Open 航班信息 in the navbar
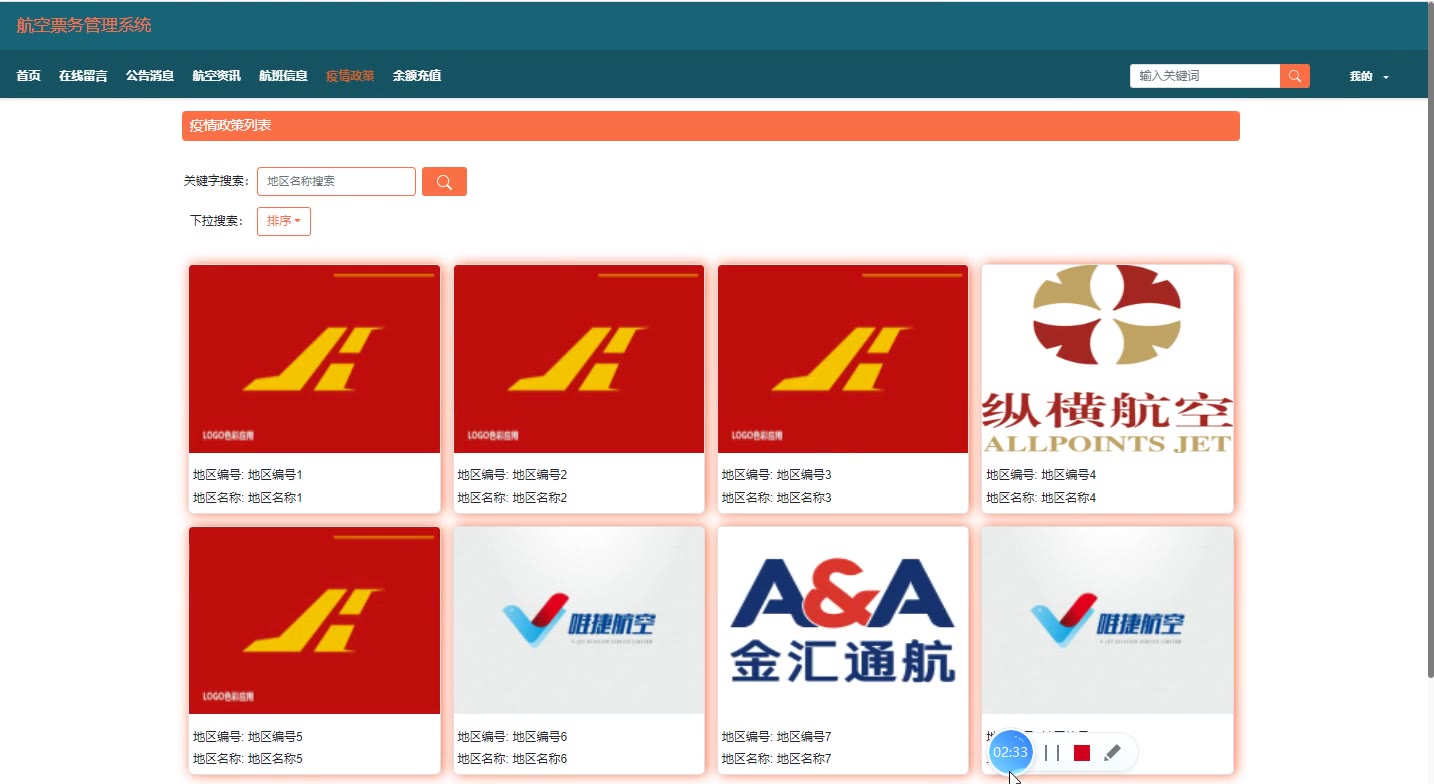 [x=283, y=76]
